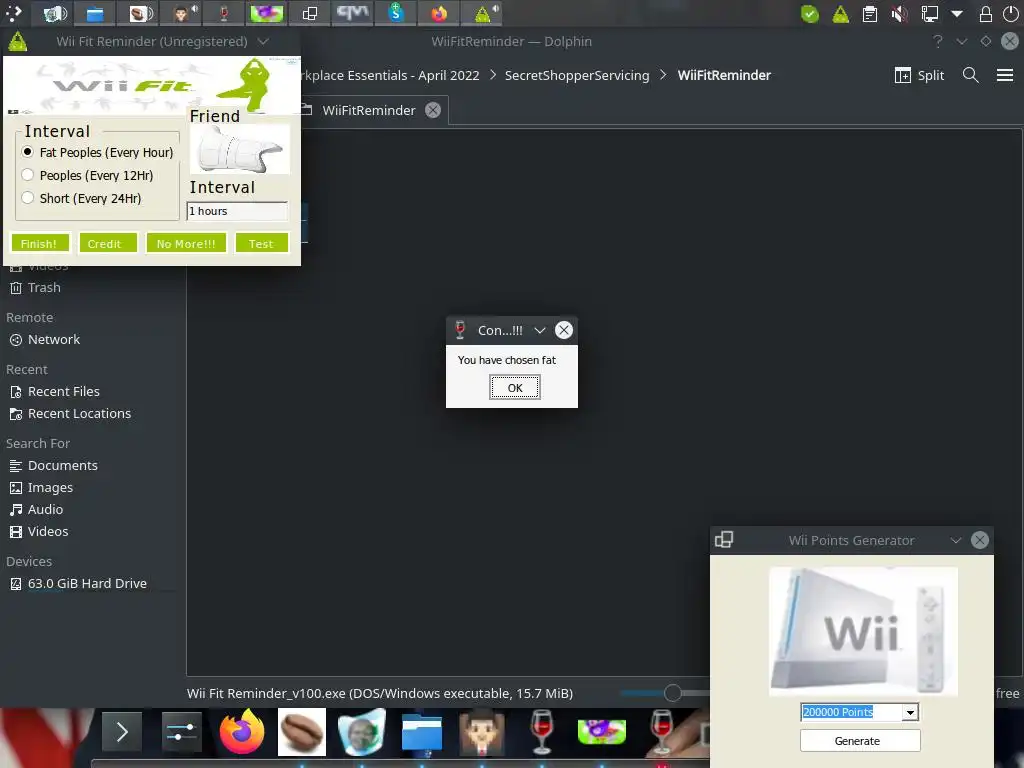Select Short (Every 24Hr) radio option

[x=82, y=198]
